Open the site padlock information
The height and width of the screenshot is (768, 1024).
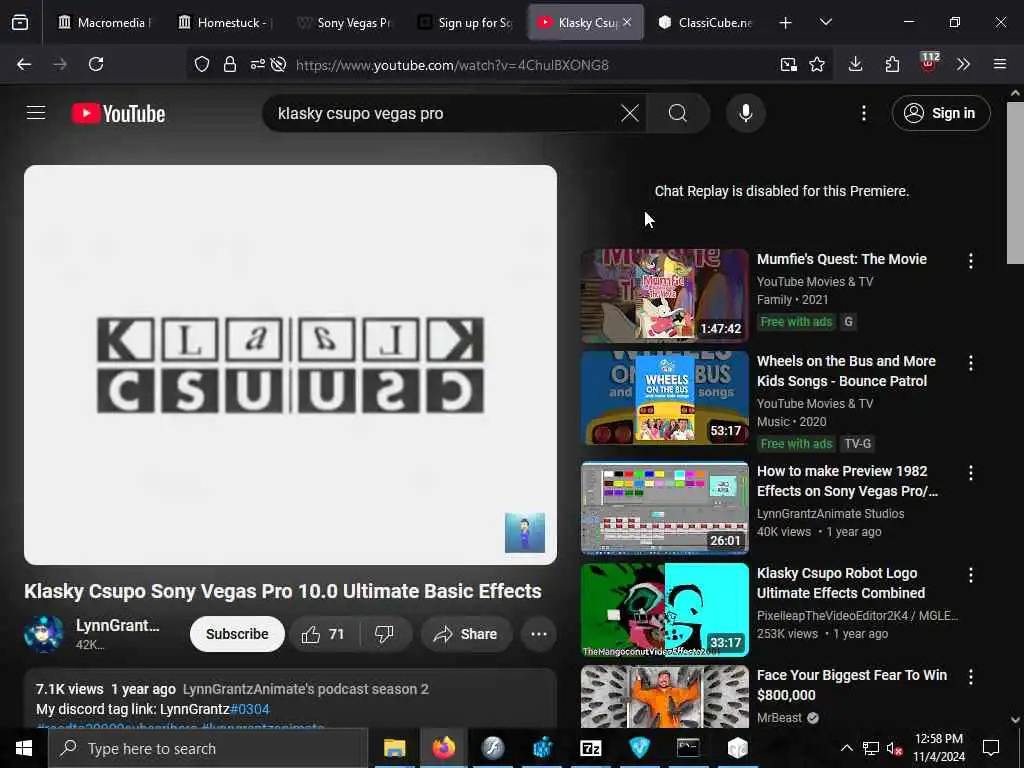230,64
